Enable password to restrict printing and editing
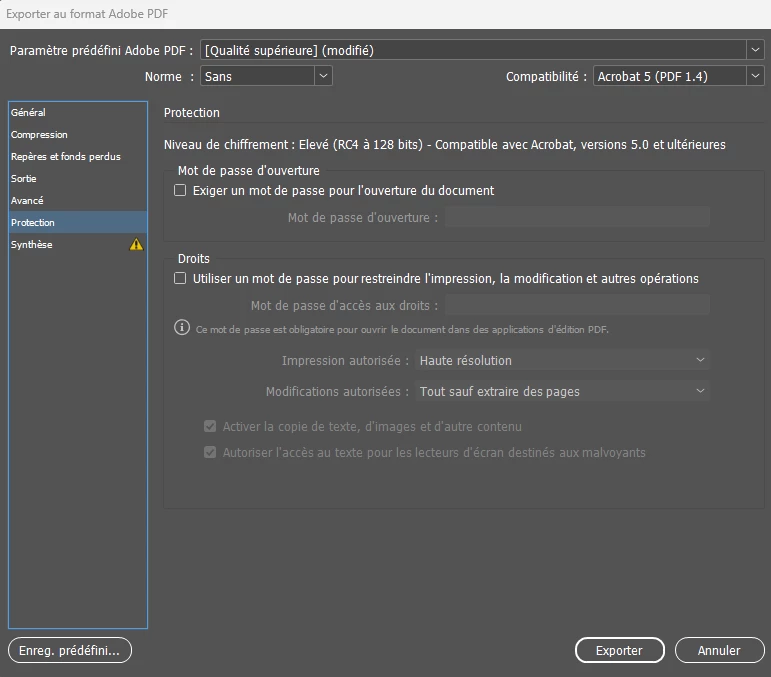 coord(180,278)
